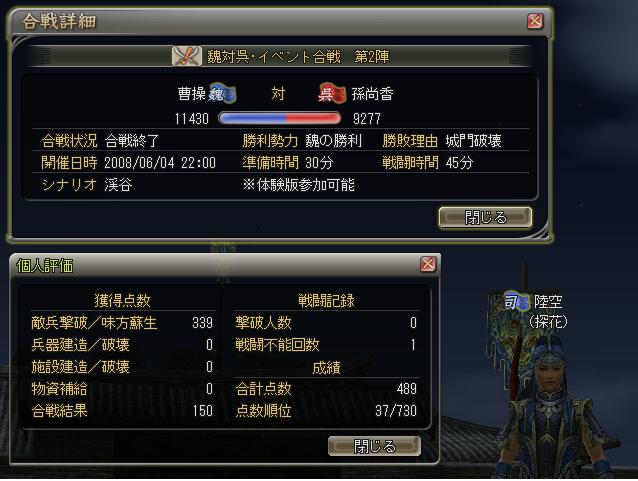The width and height of the screenshot is (638, 481).
Task: Click the crossed swords battle icon
Action: point(187,56)
